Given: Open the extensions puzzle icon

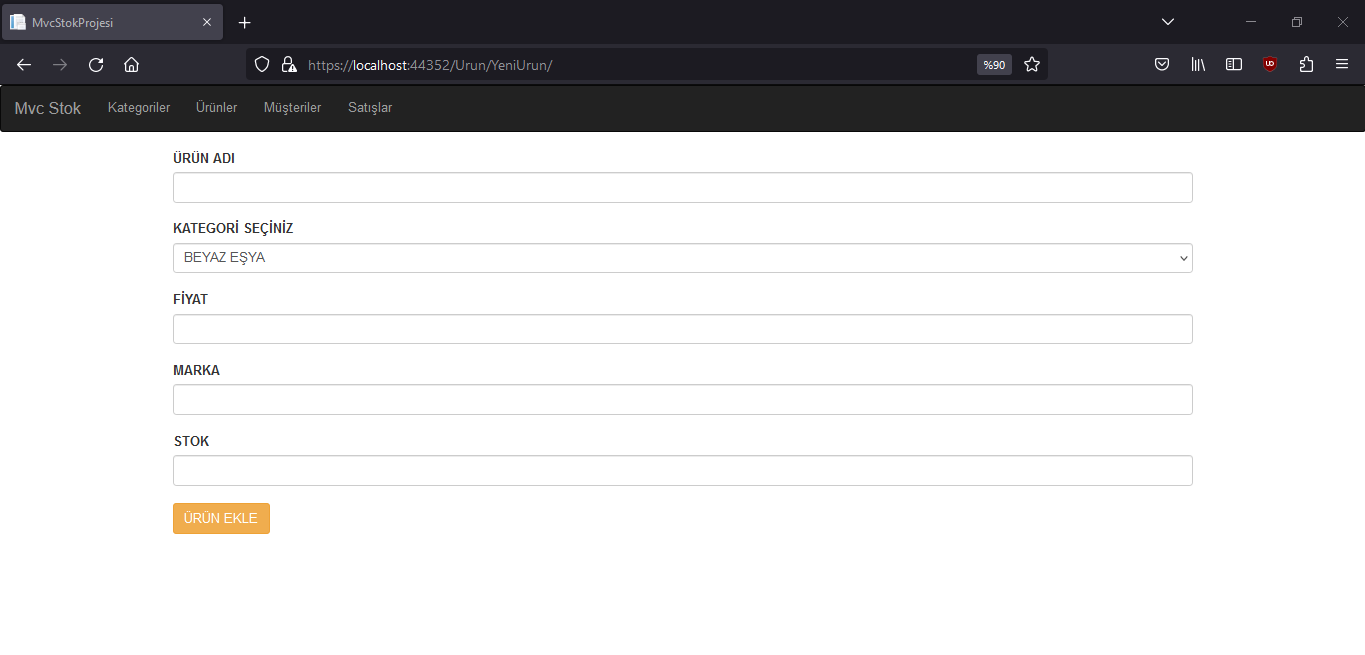Looking at the screenshot, I should pyautogui.click(x=1306, y=64).
